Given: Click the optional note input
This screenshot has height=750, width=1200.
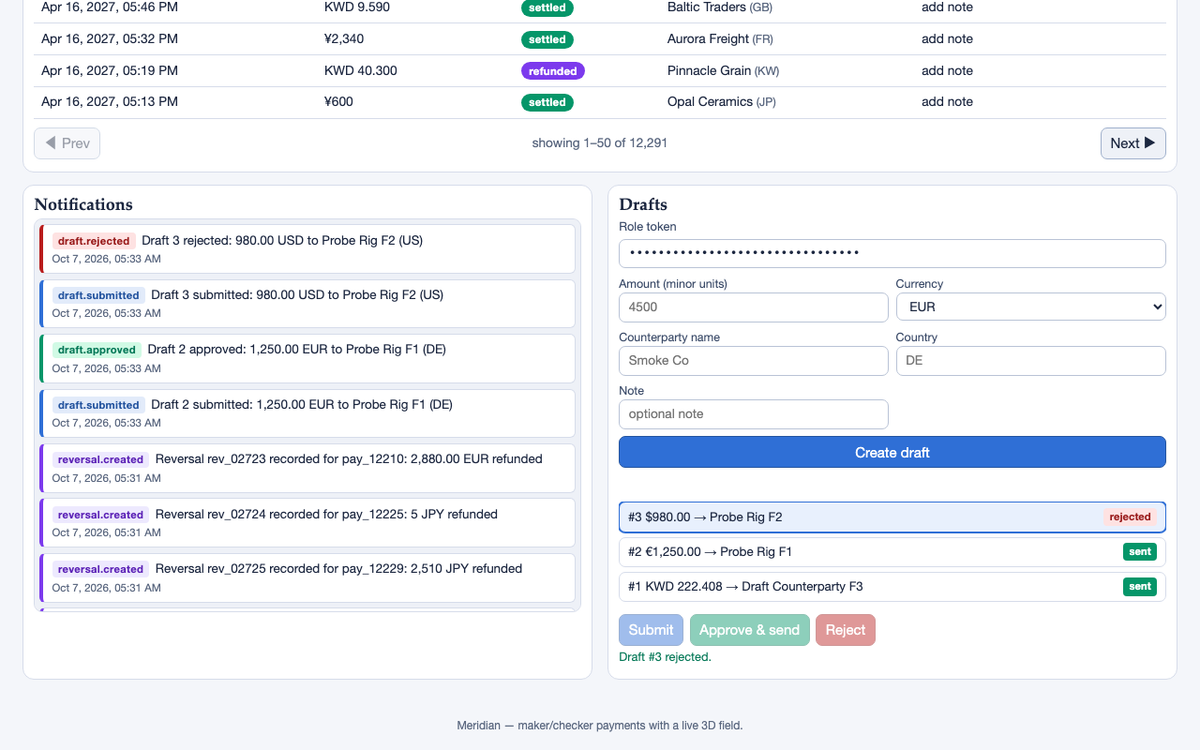Looking at the screenshot, I should [753, 414].
